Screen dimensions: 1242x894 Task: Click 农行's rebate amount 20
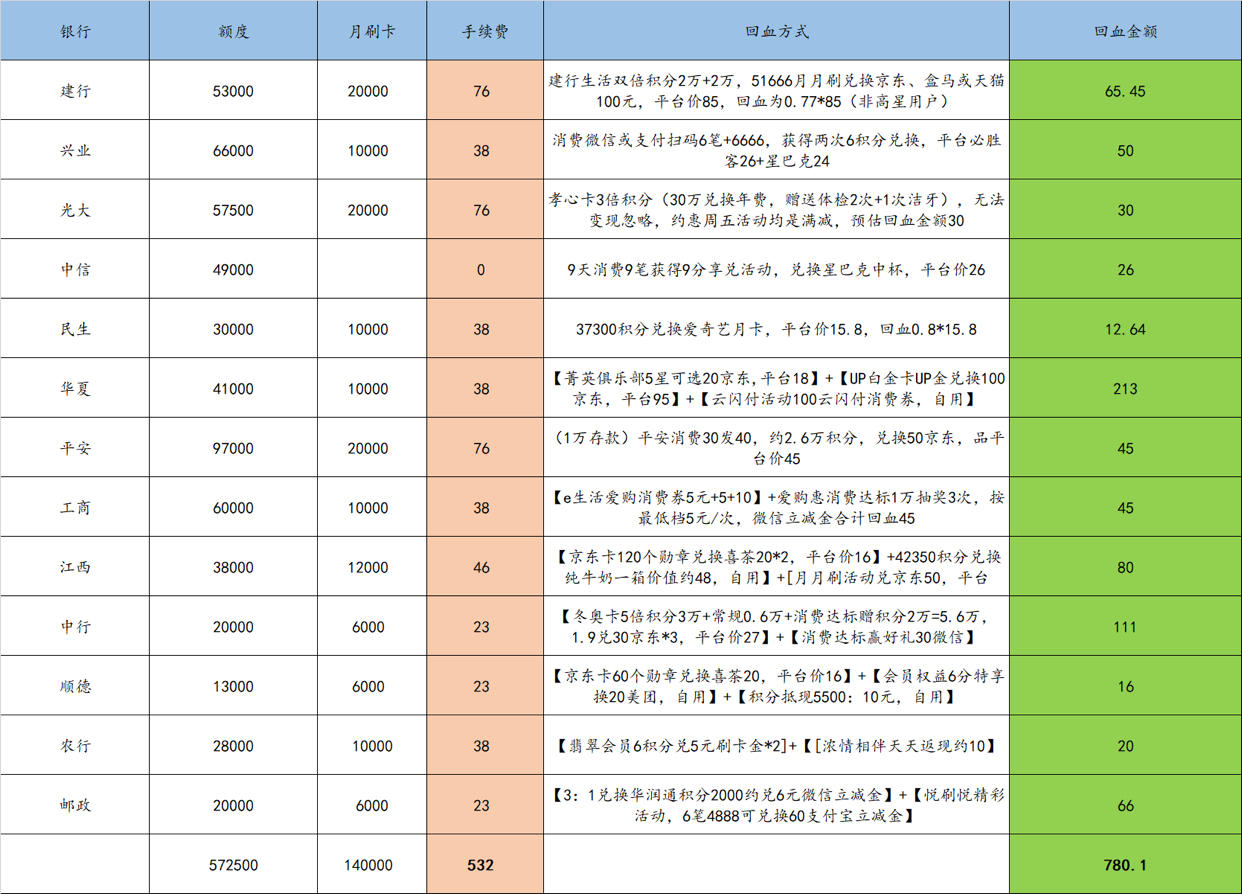1125,745
